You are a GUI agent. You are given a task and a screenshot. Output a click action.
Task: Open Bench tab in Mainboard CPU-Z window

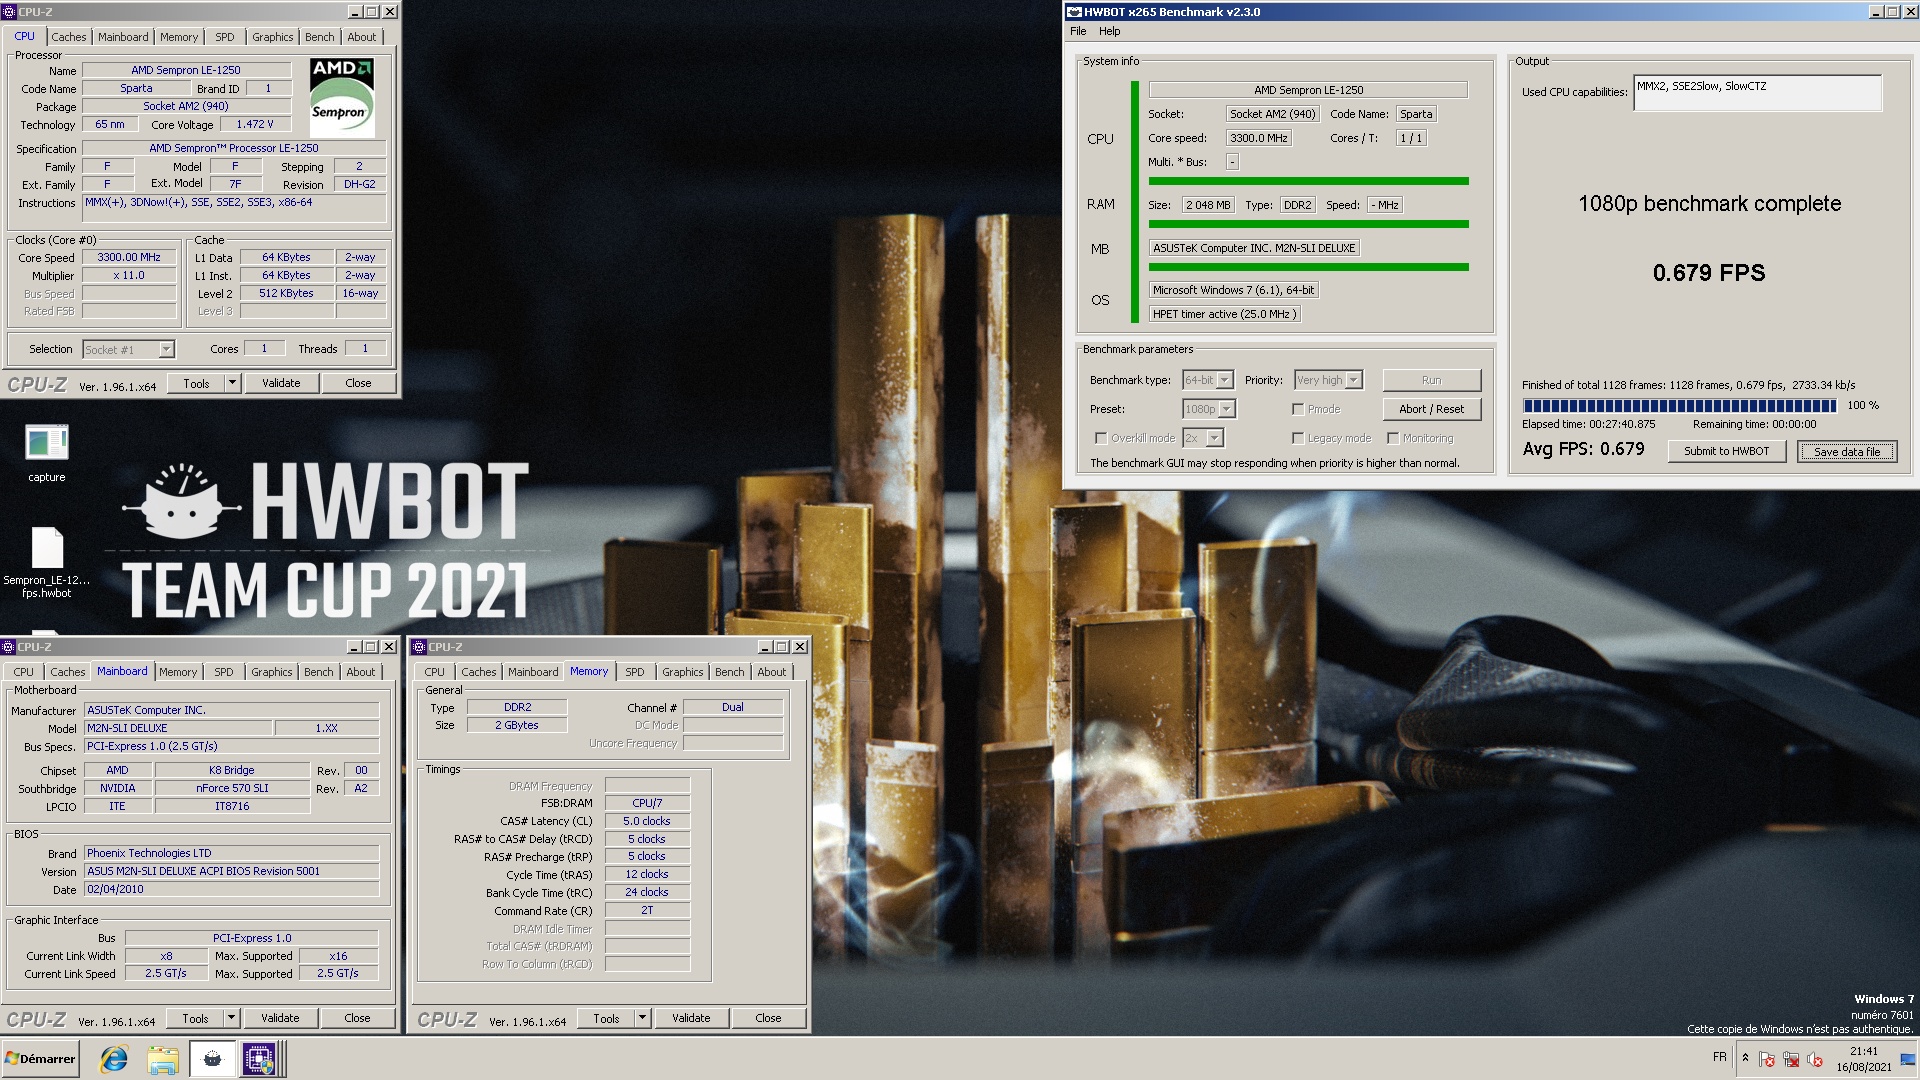319,672
